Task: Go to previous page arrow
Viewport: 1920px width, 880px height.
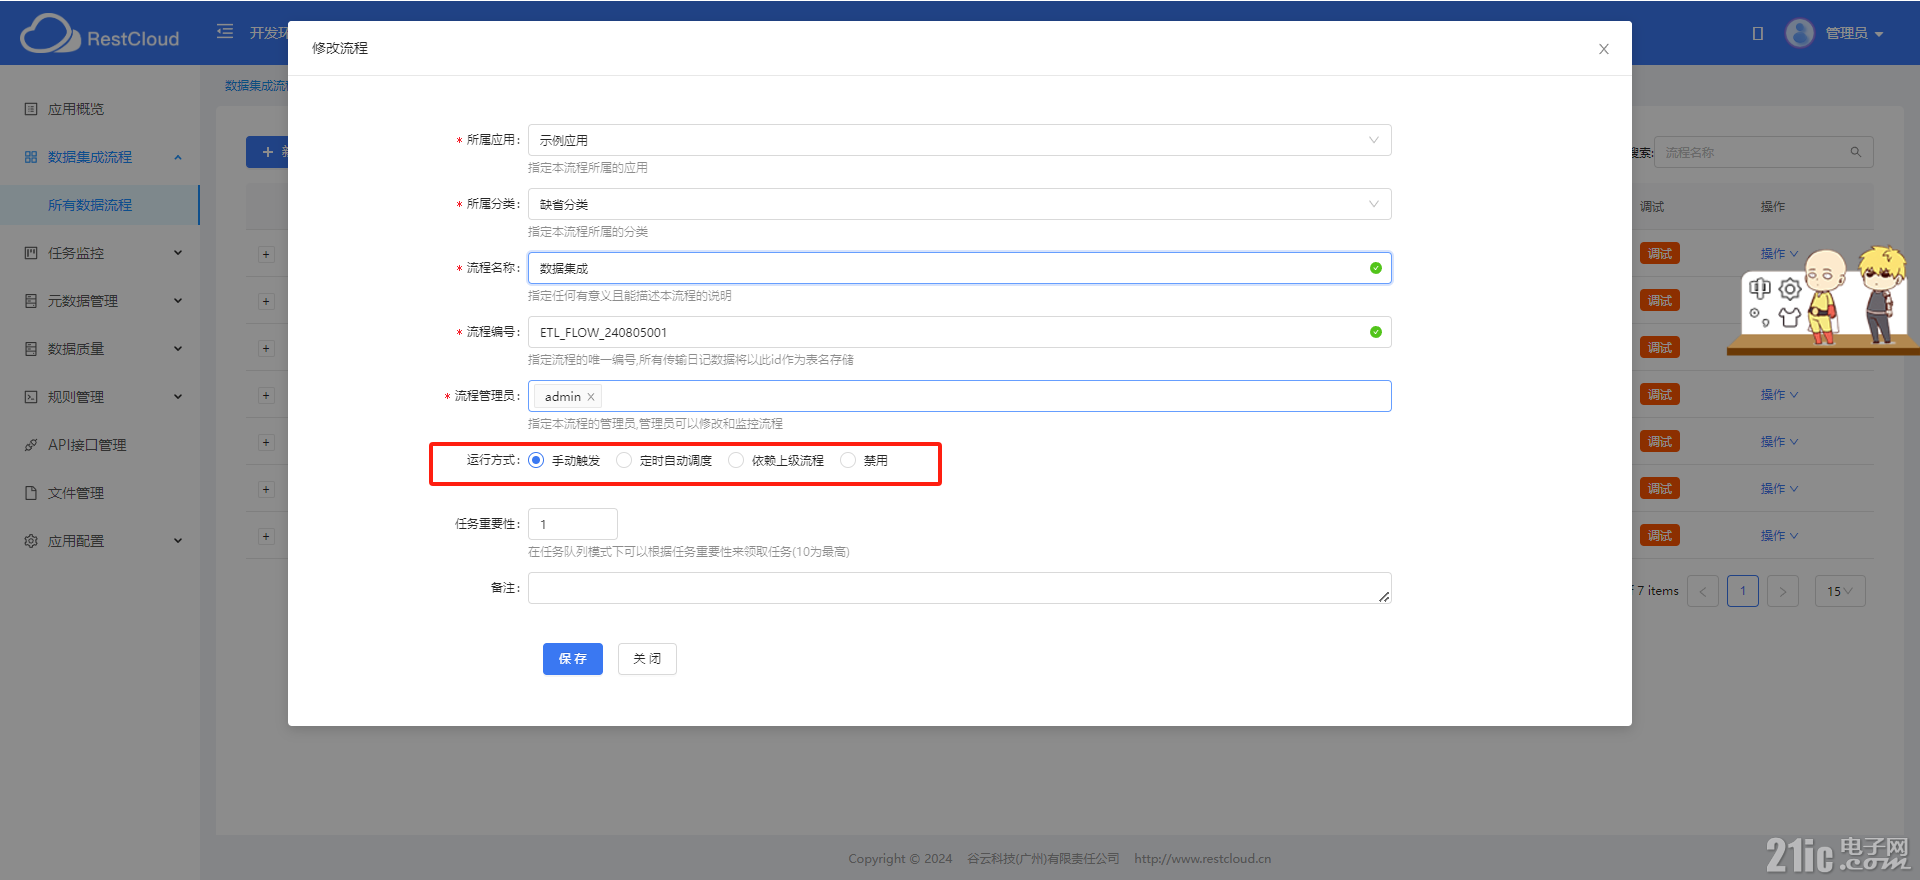Action: [1703, 591]
